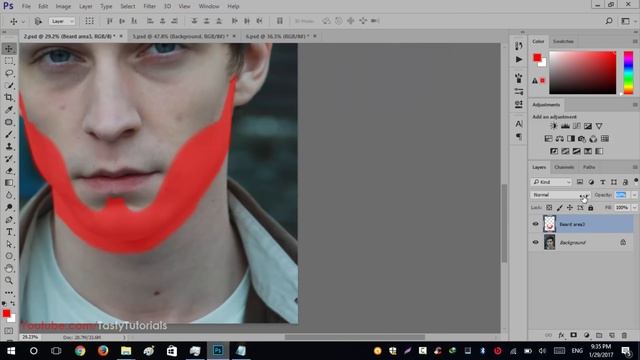Create new group folder in Layers panel
This screenshot has width=640, height=360.
(x=599, y=335)
